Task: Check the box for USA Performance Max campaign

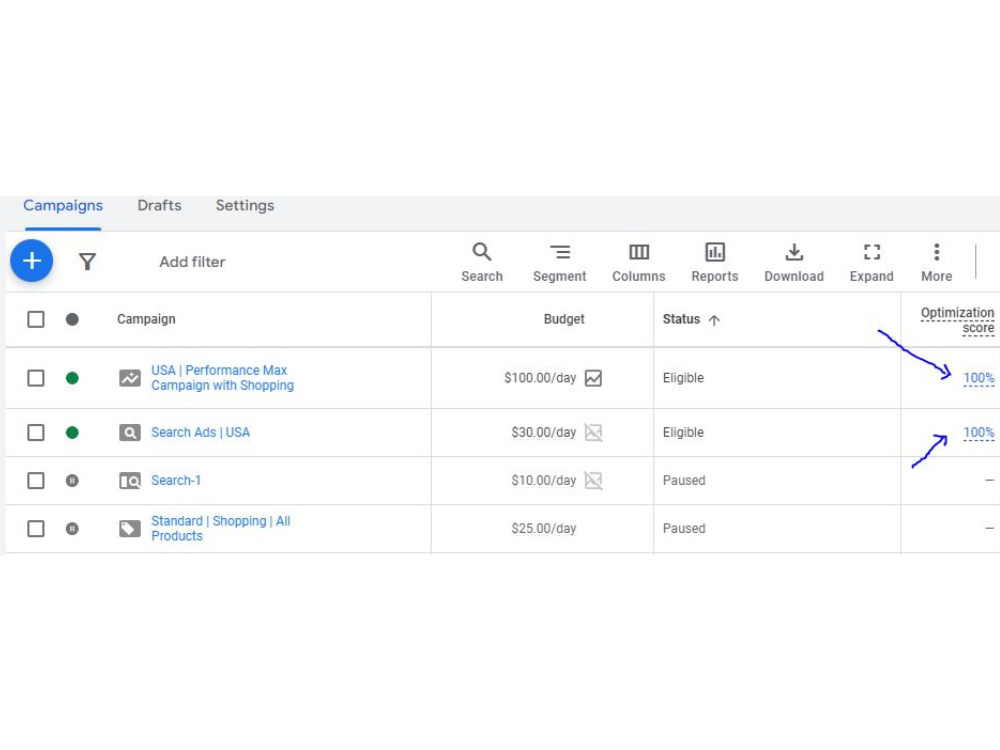Action: (x=36, y=378)
